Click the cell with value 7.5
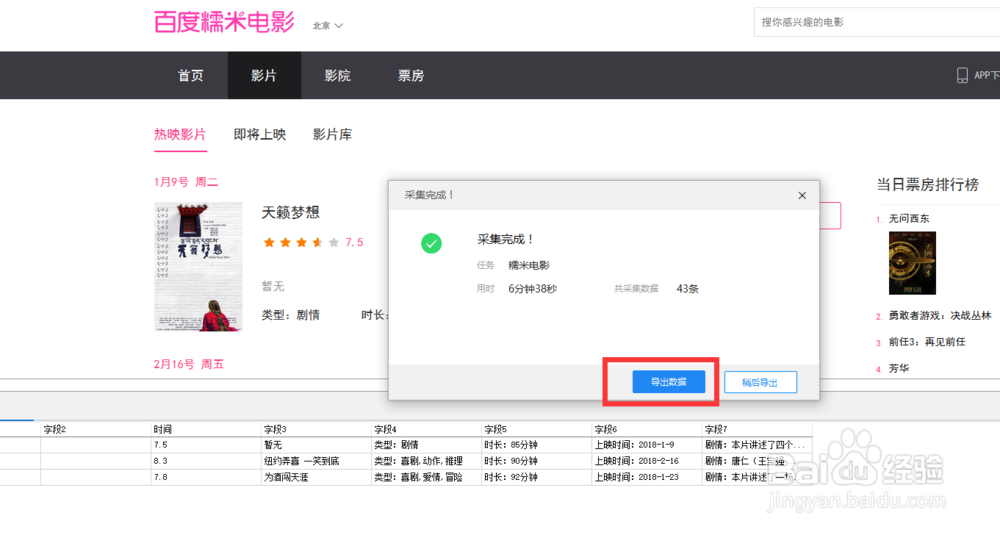1000x535 pixels. tap(206, 445)
